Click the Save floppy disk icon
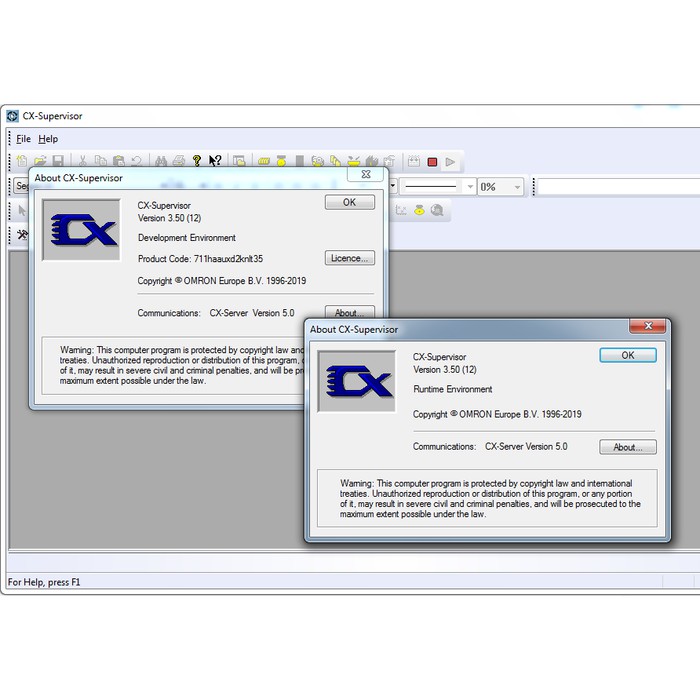 tap(58, 161)
